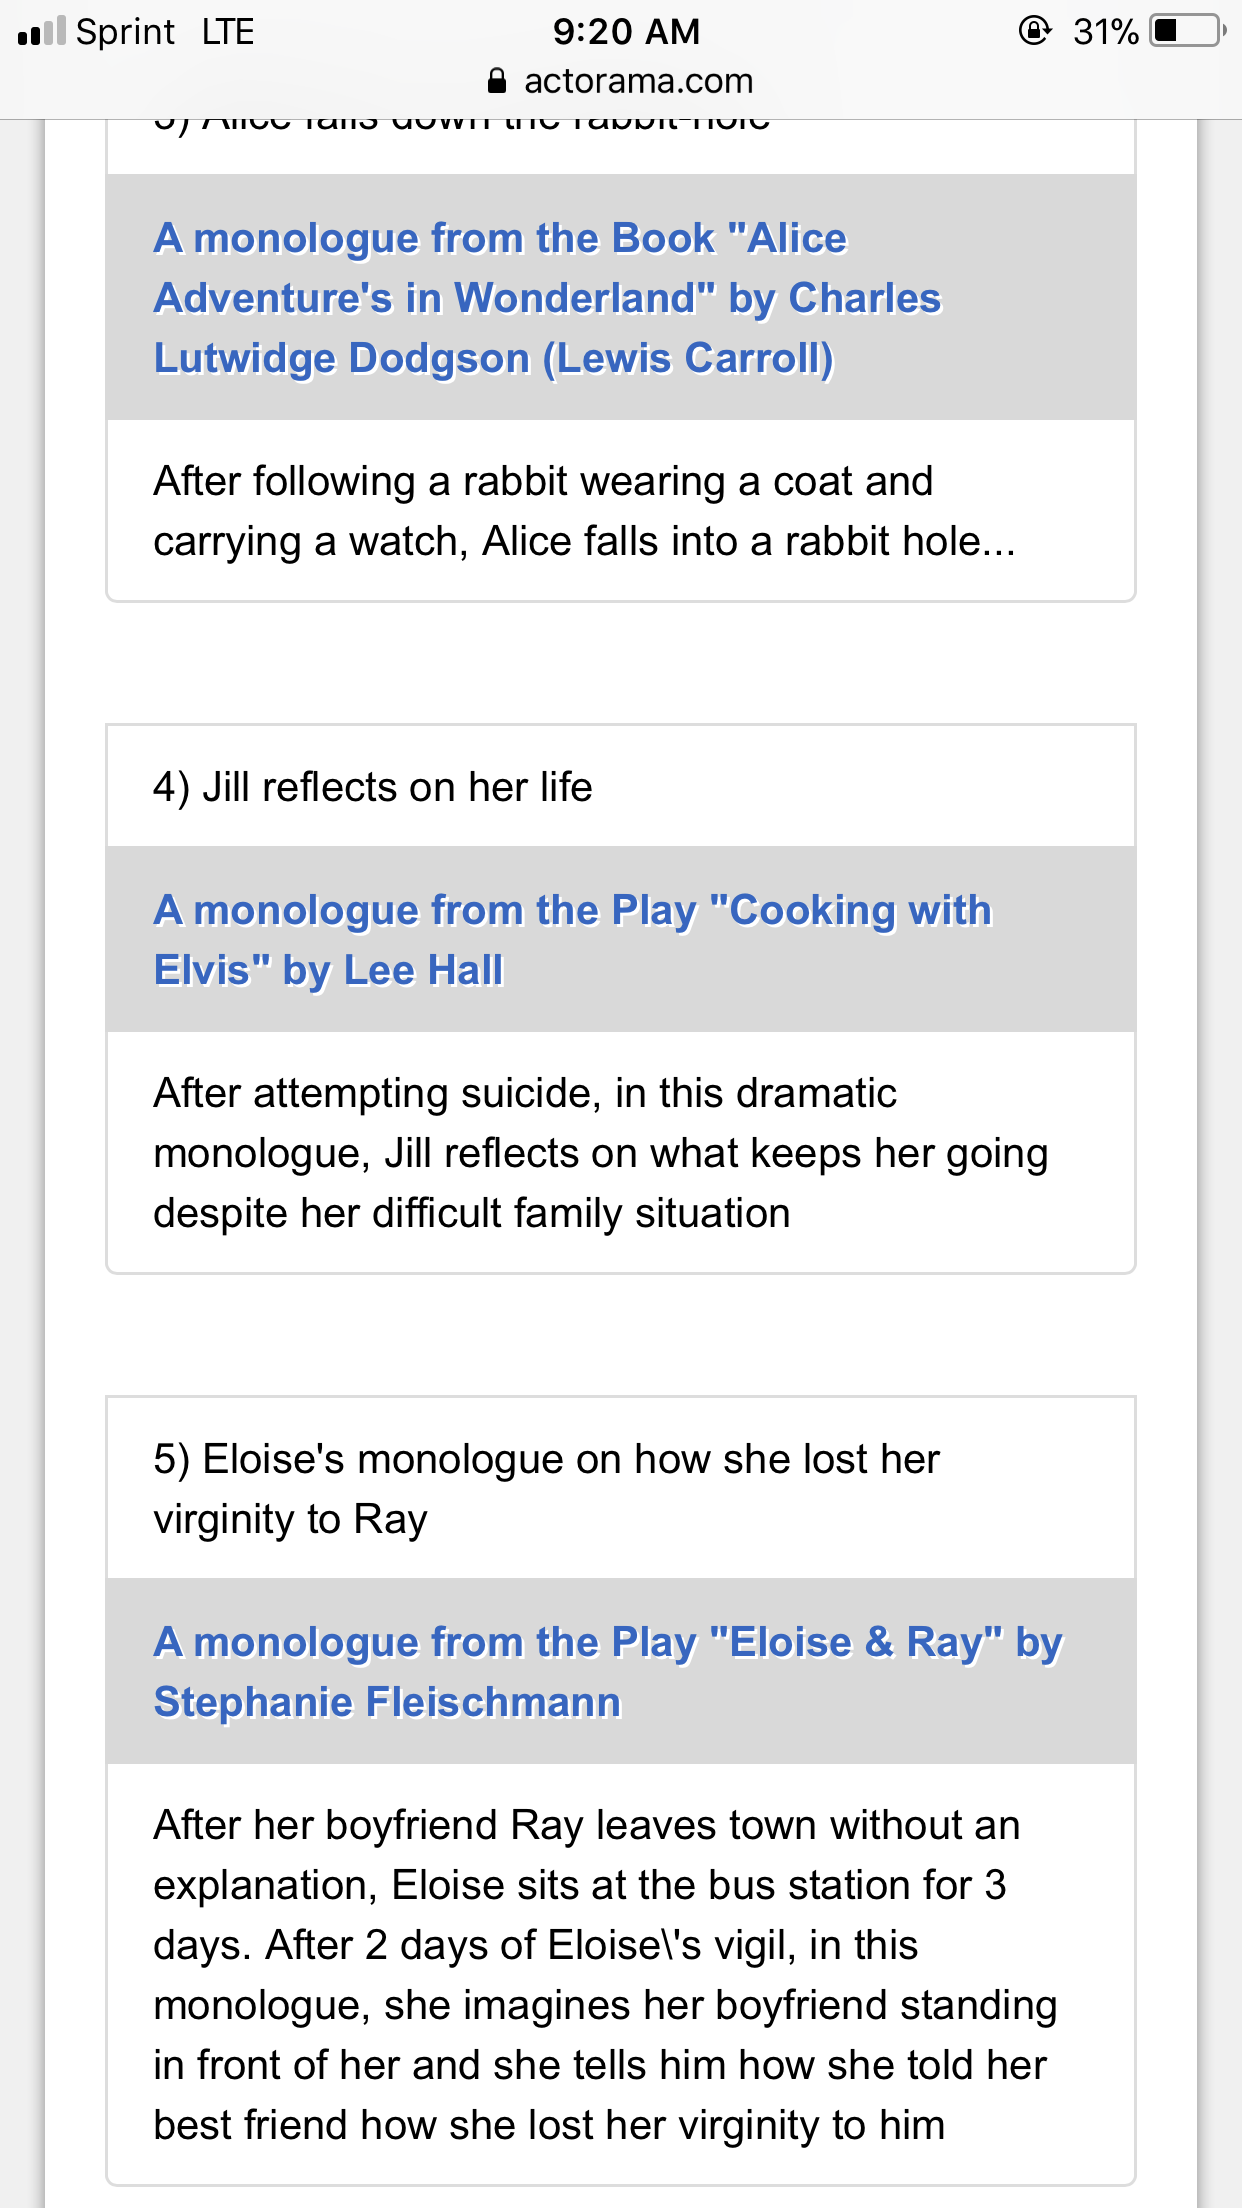Tap the padlock icon beside actorama.com
The width and height of the screenshot is (1242, 2208).
pos(497,81)
